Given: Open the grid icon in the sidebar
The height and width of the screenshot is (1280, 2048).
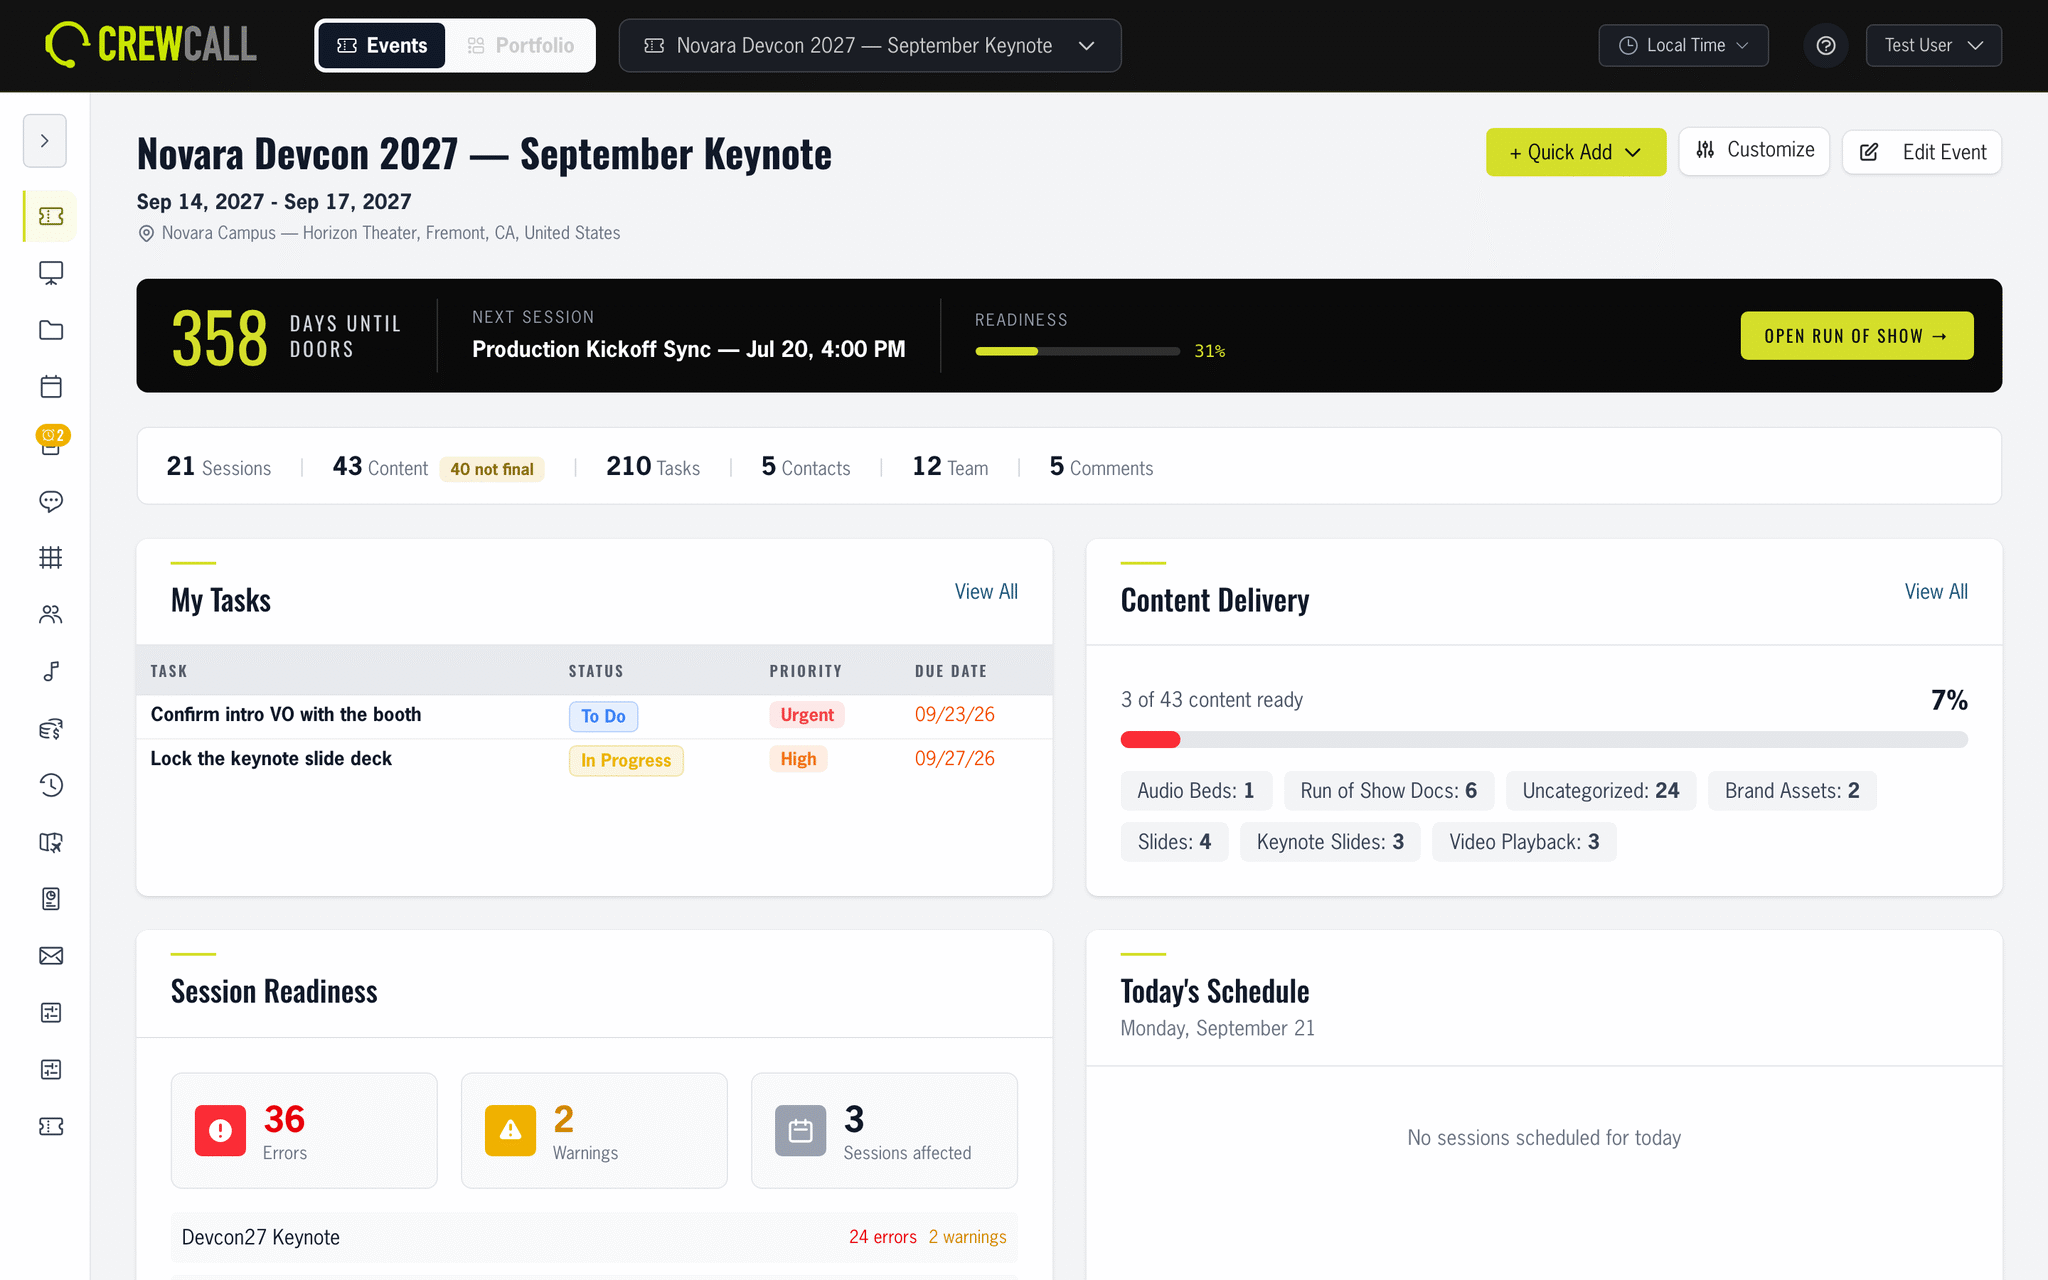Looking at the screenshot, I should [51, 558].
